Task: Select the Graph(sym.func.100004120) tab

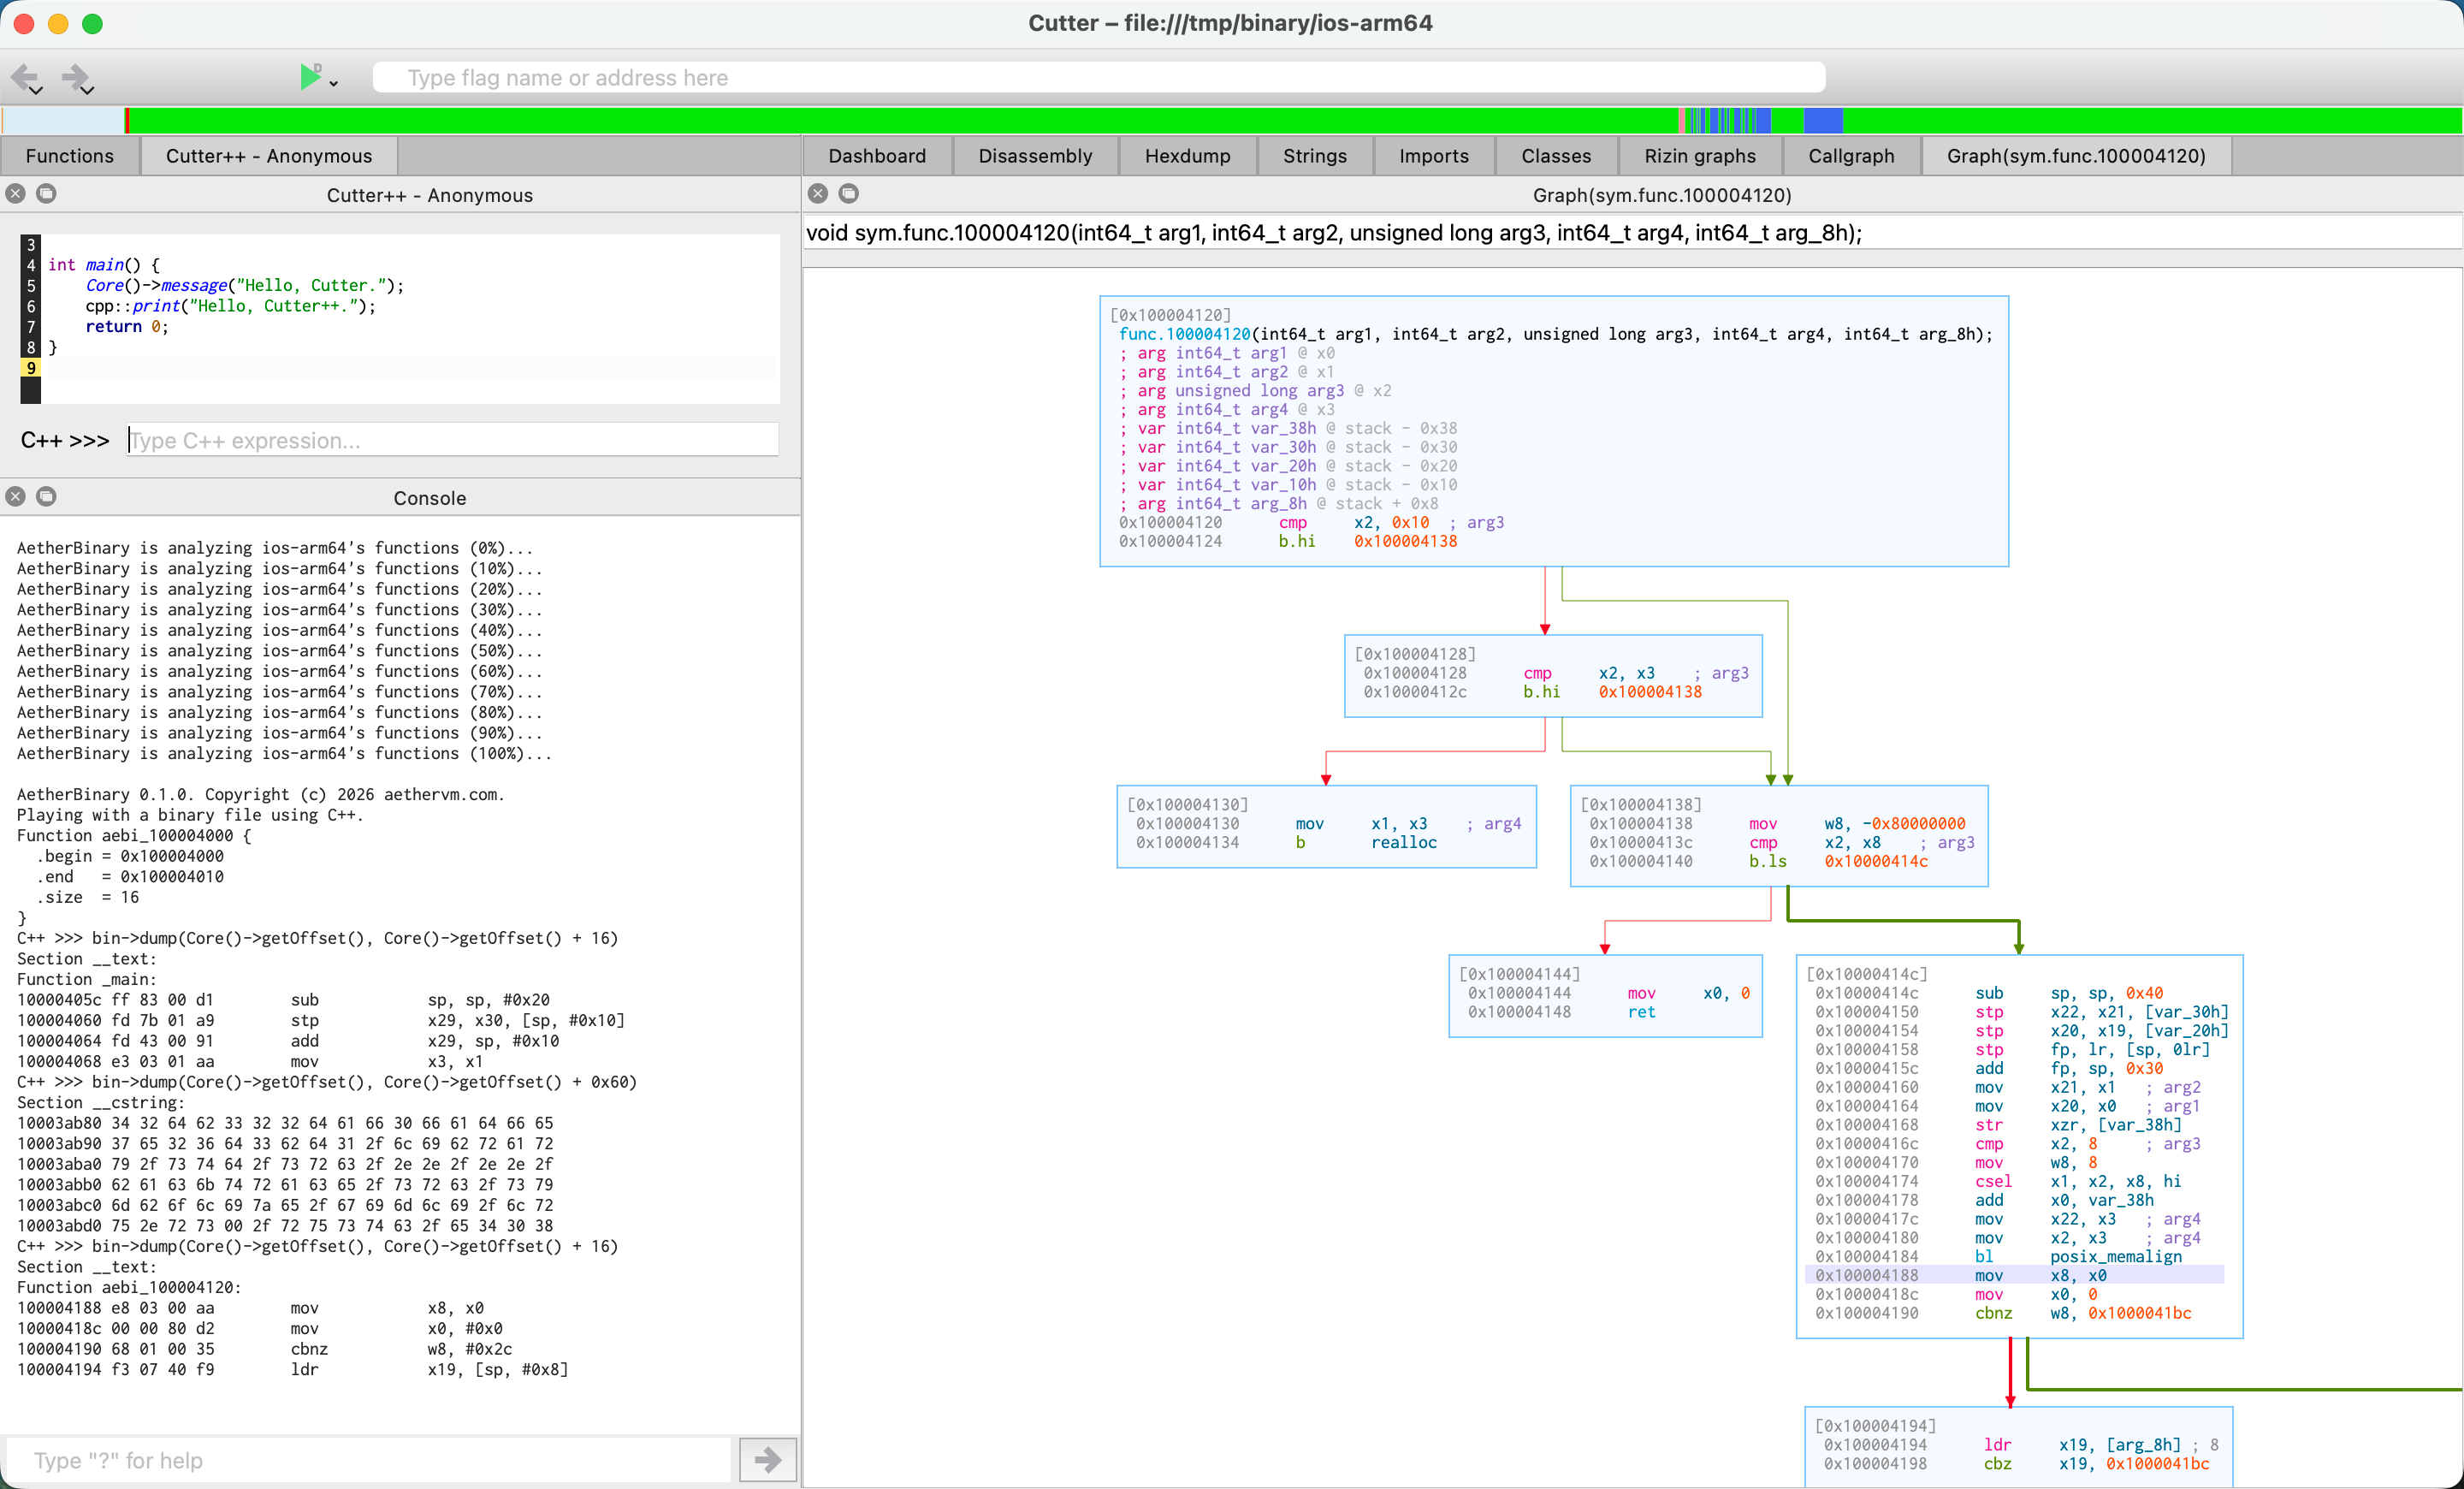Action: coord(2076,156)
